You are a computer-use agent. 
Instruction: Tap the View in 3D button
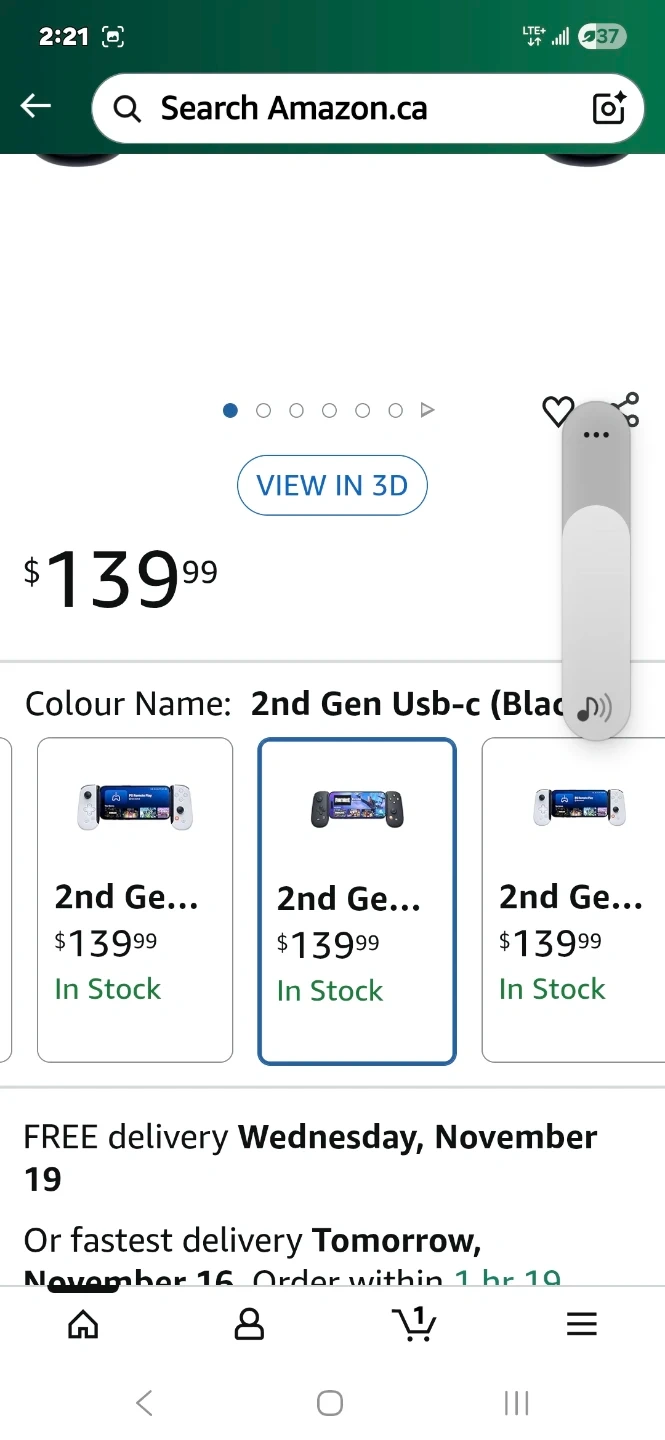click(x=332, y=486)
